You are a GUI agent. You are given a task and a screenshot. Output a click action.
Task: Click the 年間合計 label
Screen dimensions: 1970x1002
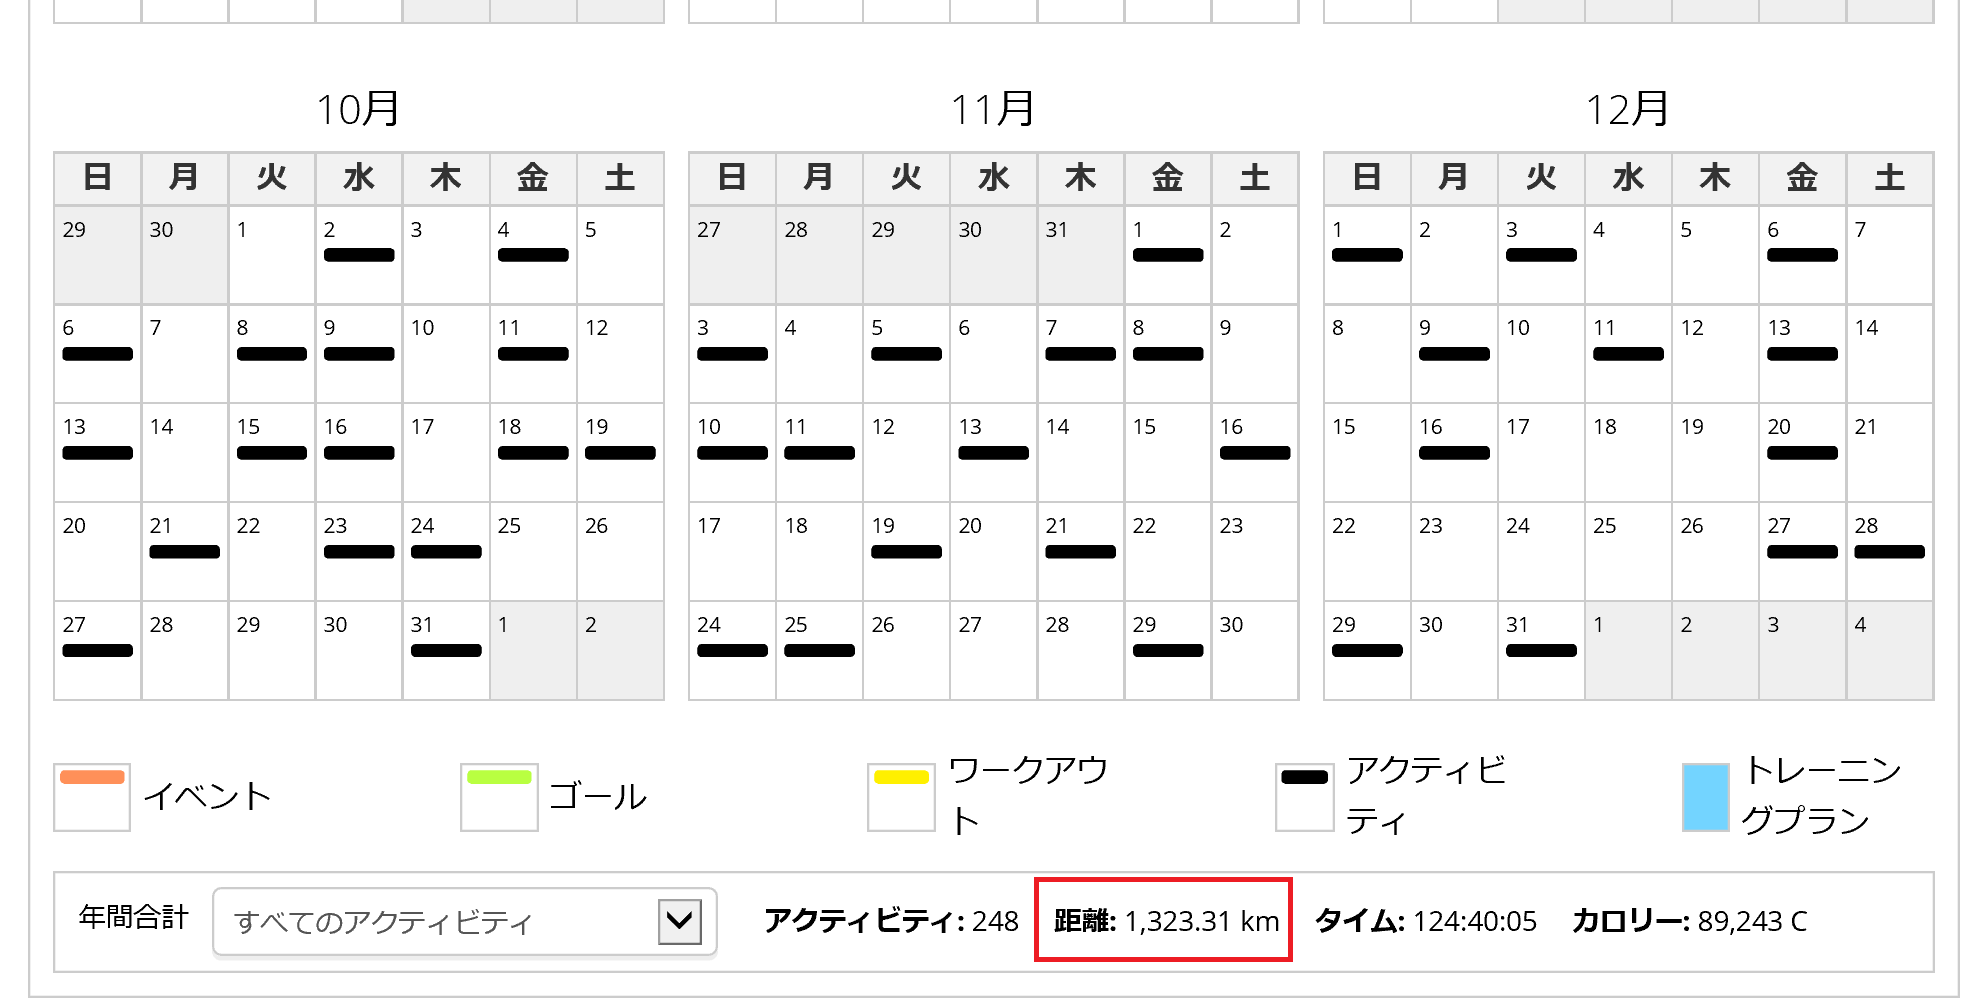coord(133,917)
